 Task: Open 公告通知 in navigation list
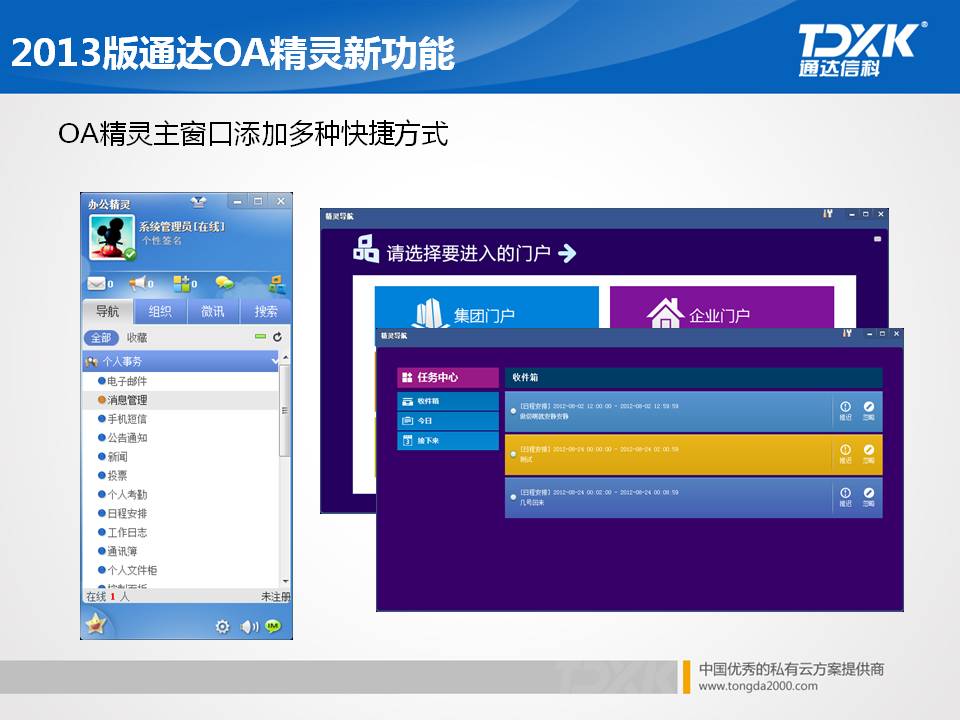[x=127, y=438]
